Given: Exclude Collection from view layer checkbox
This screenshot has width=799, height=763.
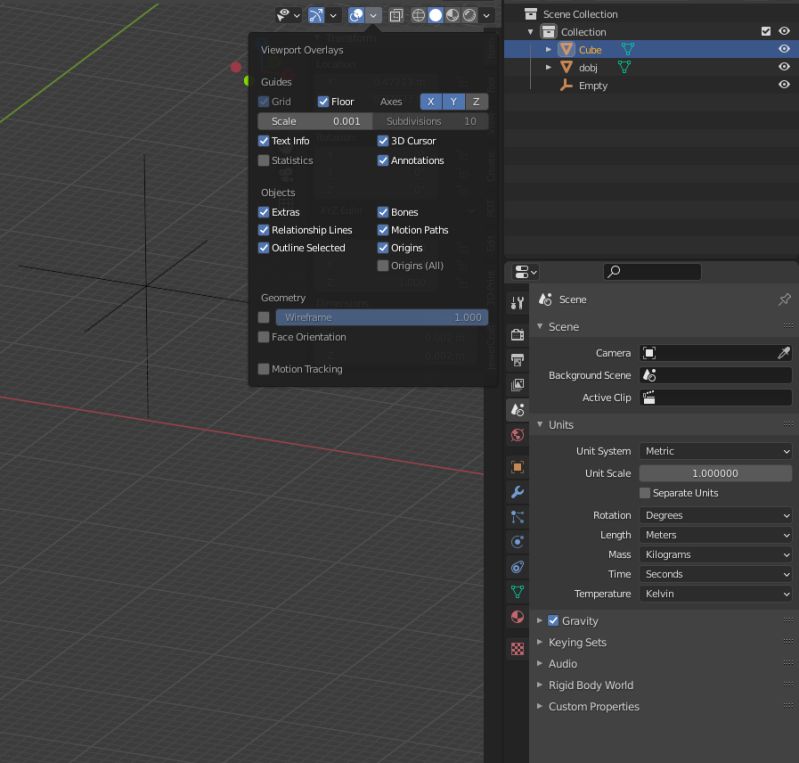Looking at the screenshot, I should [765, 32].
